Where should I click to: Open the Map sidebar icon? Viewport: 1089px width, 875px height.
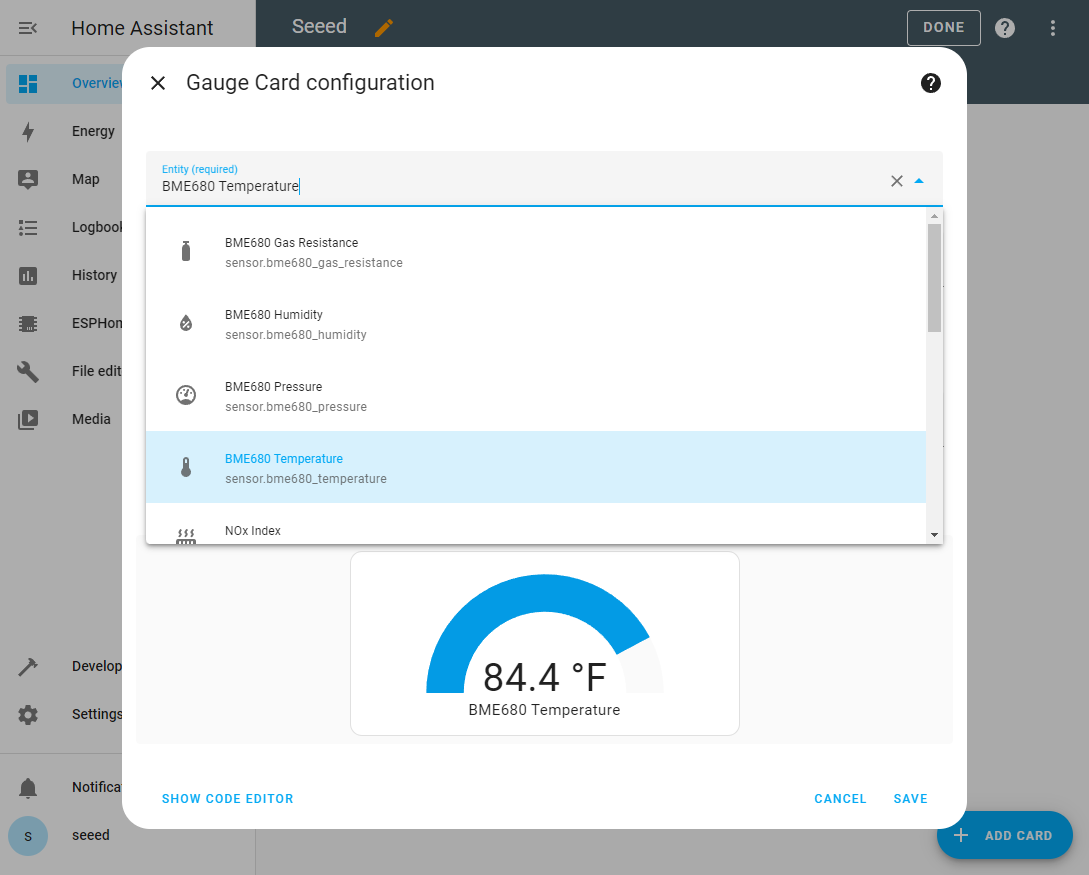pyautogui.click(x=28, y=179)
